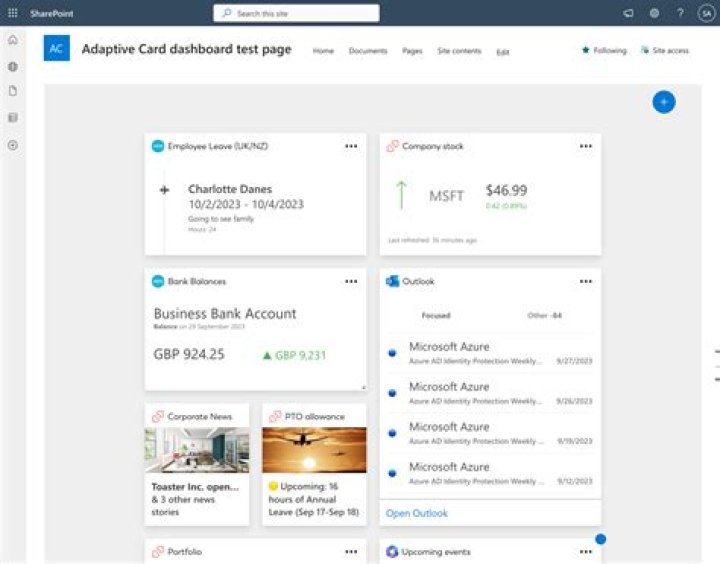The image size is (720, 564).
Task: Click the create plus-circle icon in left rail
Action: pyautogui.click(x=13, y=145)
